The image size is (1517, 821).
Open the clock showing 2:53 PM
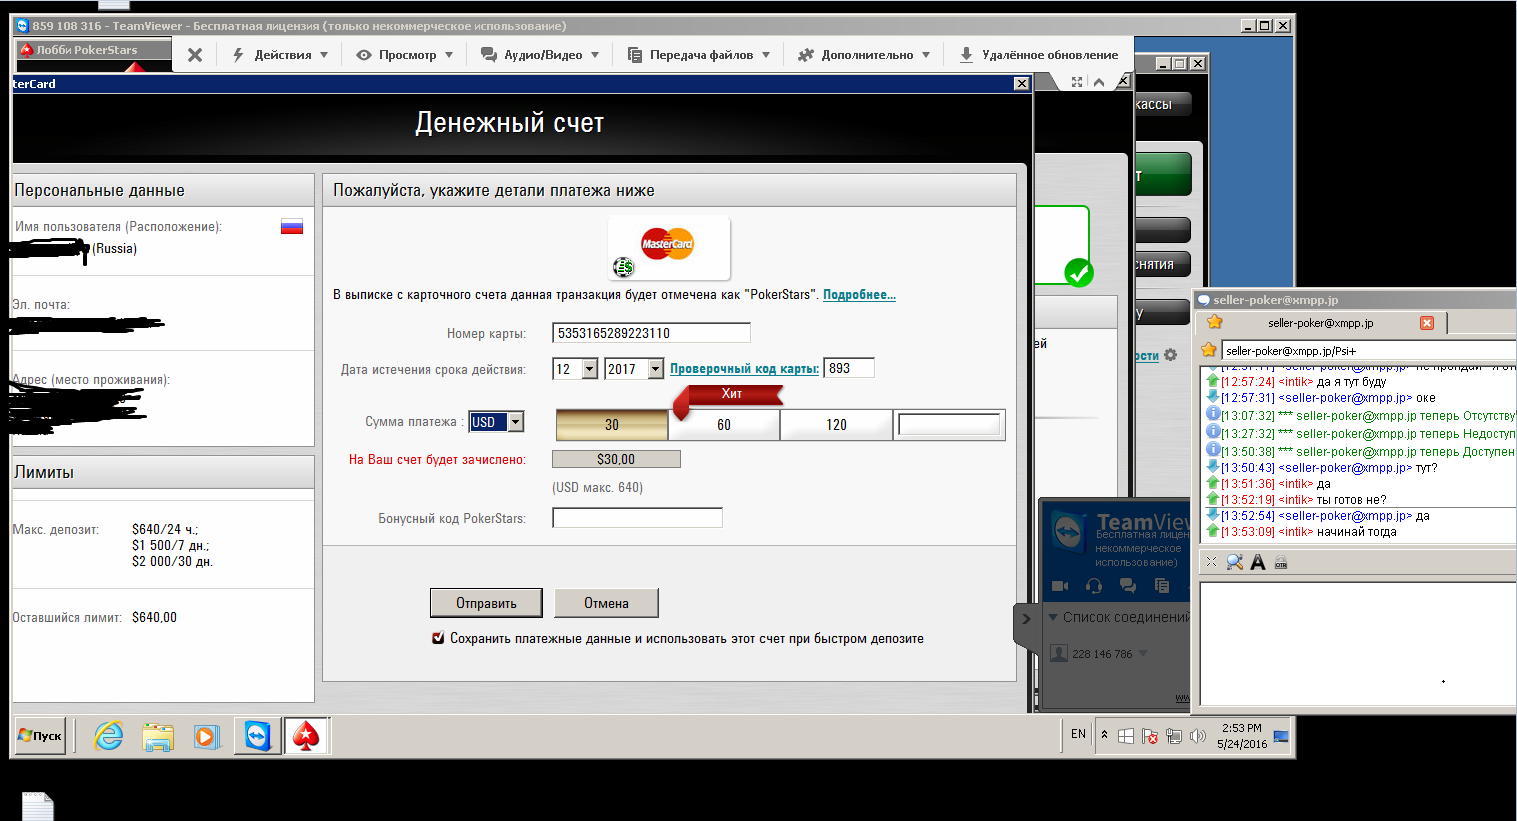point(1242,736)
